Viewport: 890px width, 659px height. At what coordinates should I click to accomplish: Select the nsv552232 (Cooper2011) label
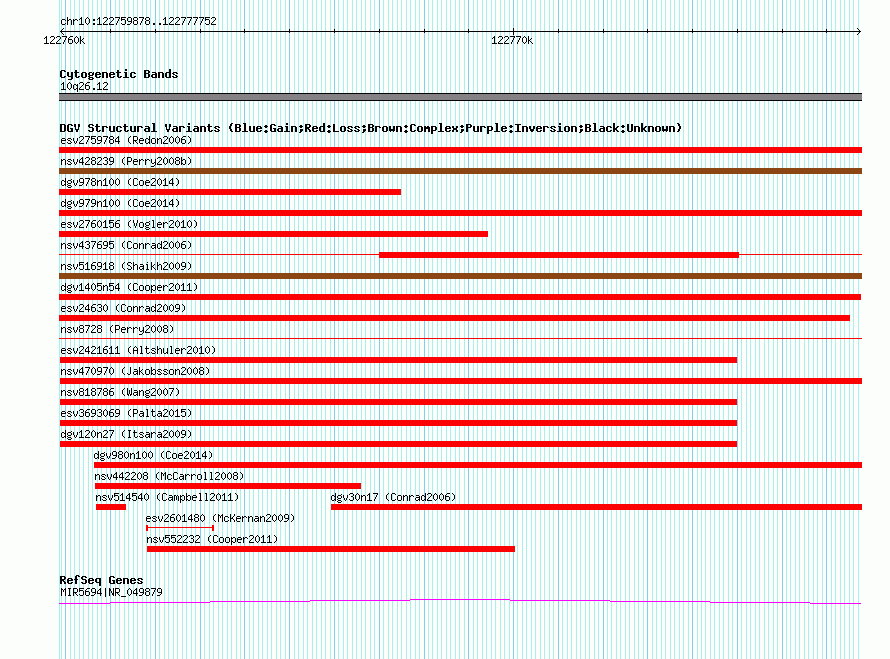click(212, 539)
